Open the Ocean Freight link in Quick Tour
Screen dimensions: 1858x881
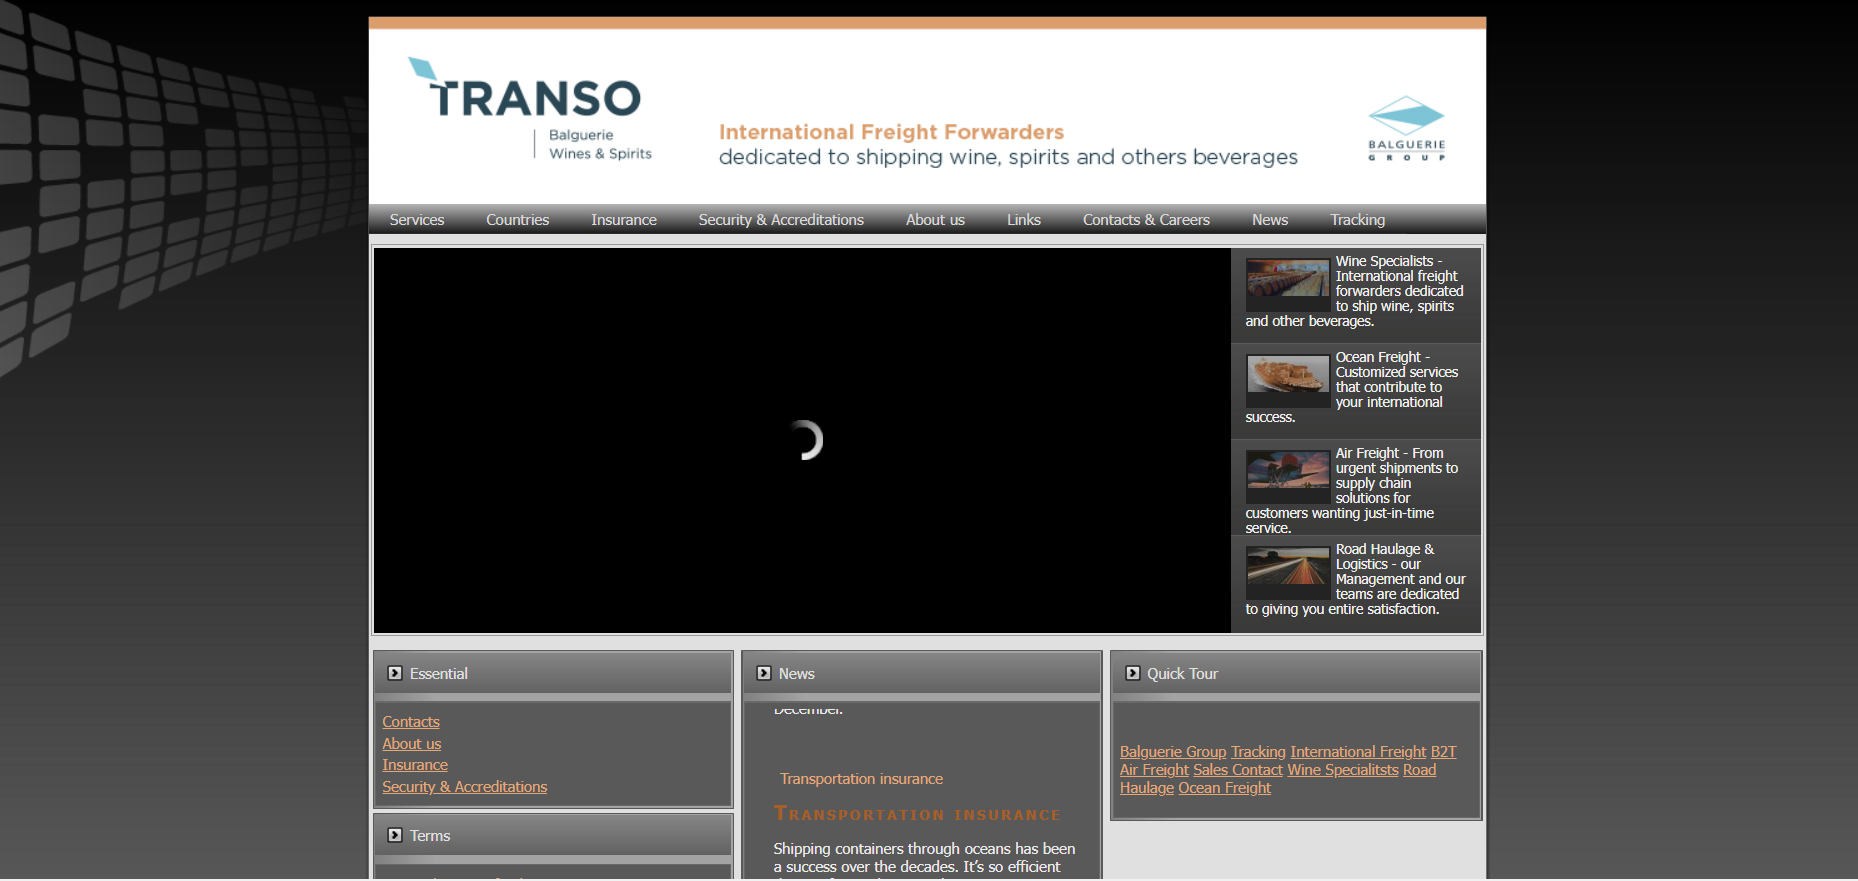point(1224,788)
